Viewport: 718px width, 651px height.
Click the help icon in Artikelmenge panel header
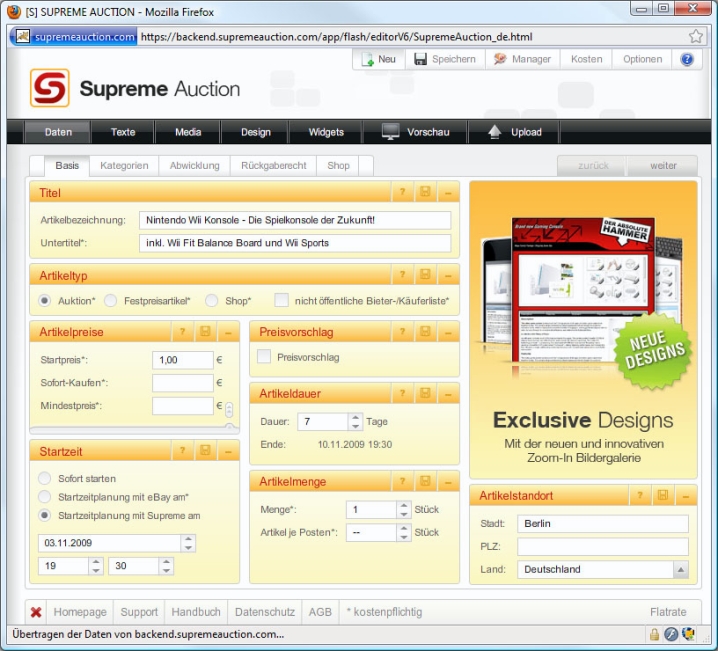point(401,481)
